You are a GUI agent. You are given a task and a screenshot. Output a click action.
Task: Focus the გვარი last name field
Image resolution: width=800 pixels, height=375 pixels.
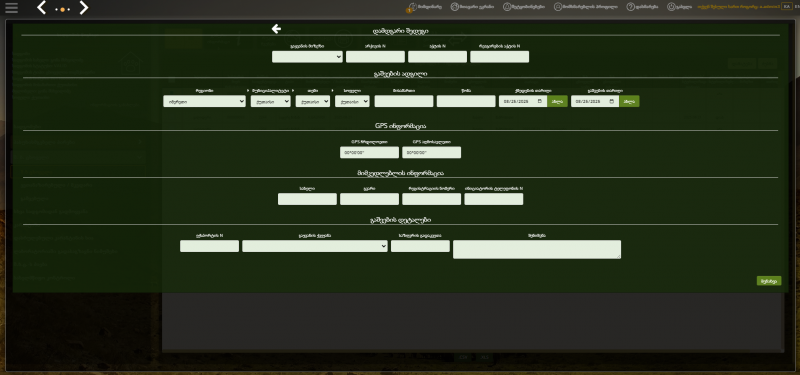tap(369, 199)
